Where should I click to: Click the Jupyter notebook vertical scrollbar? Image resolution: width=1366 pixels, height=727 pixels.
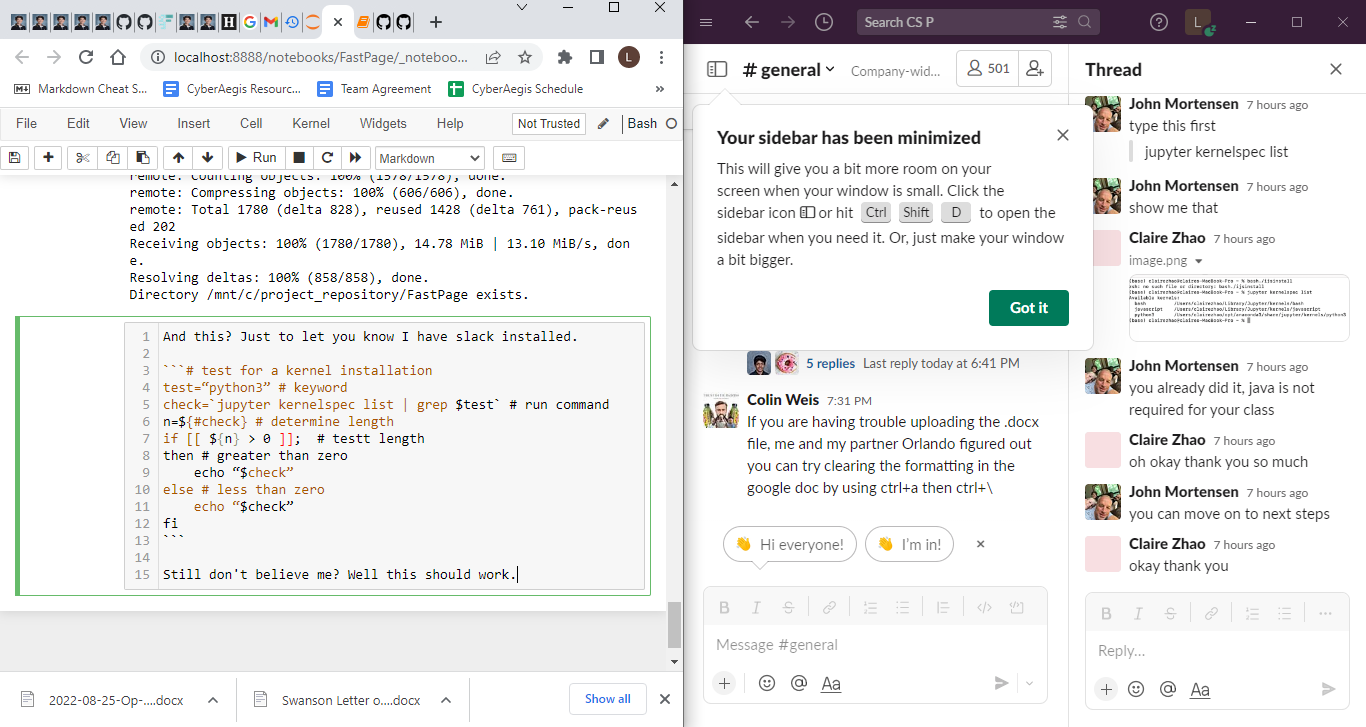click(x=673, y=625)
